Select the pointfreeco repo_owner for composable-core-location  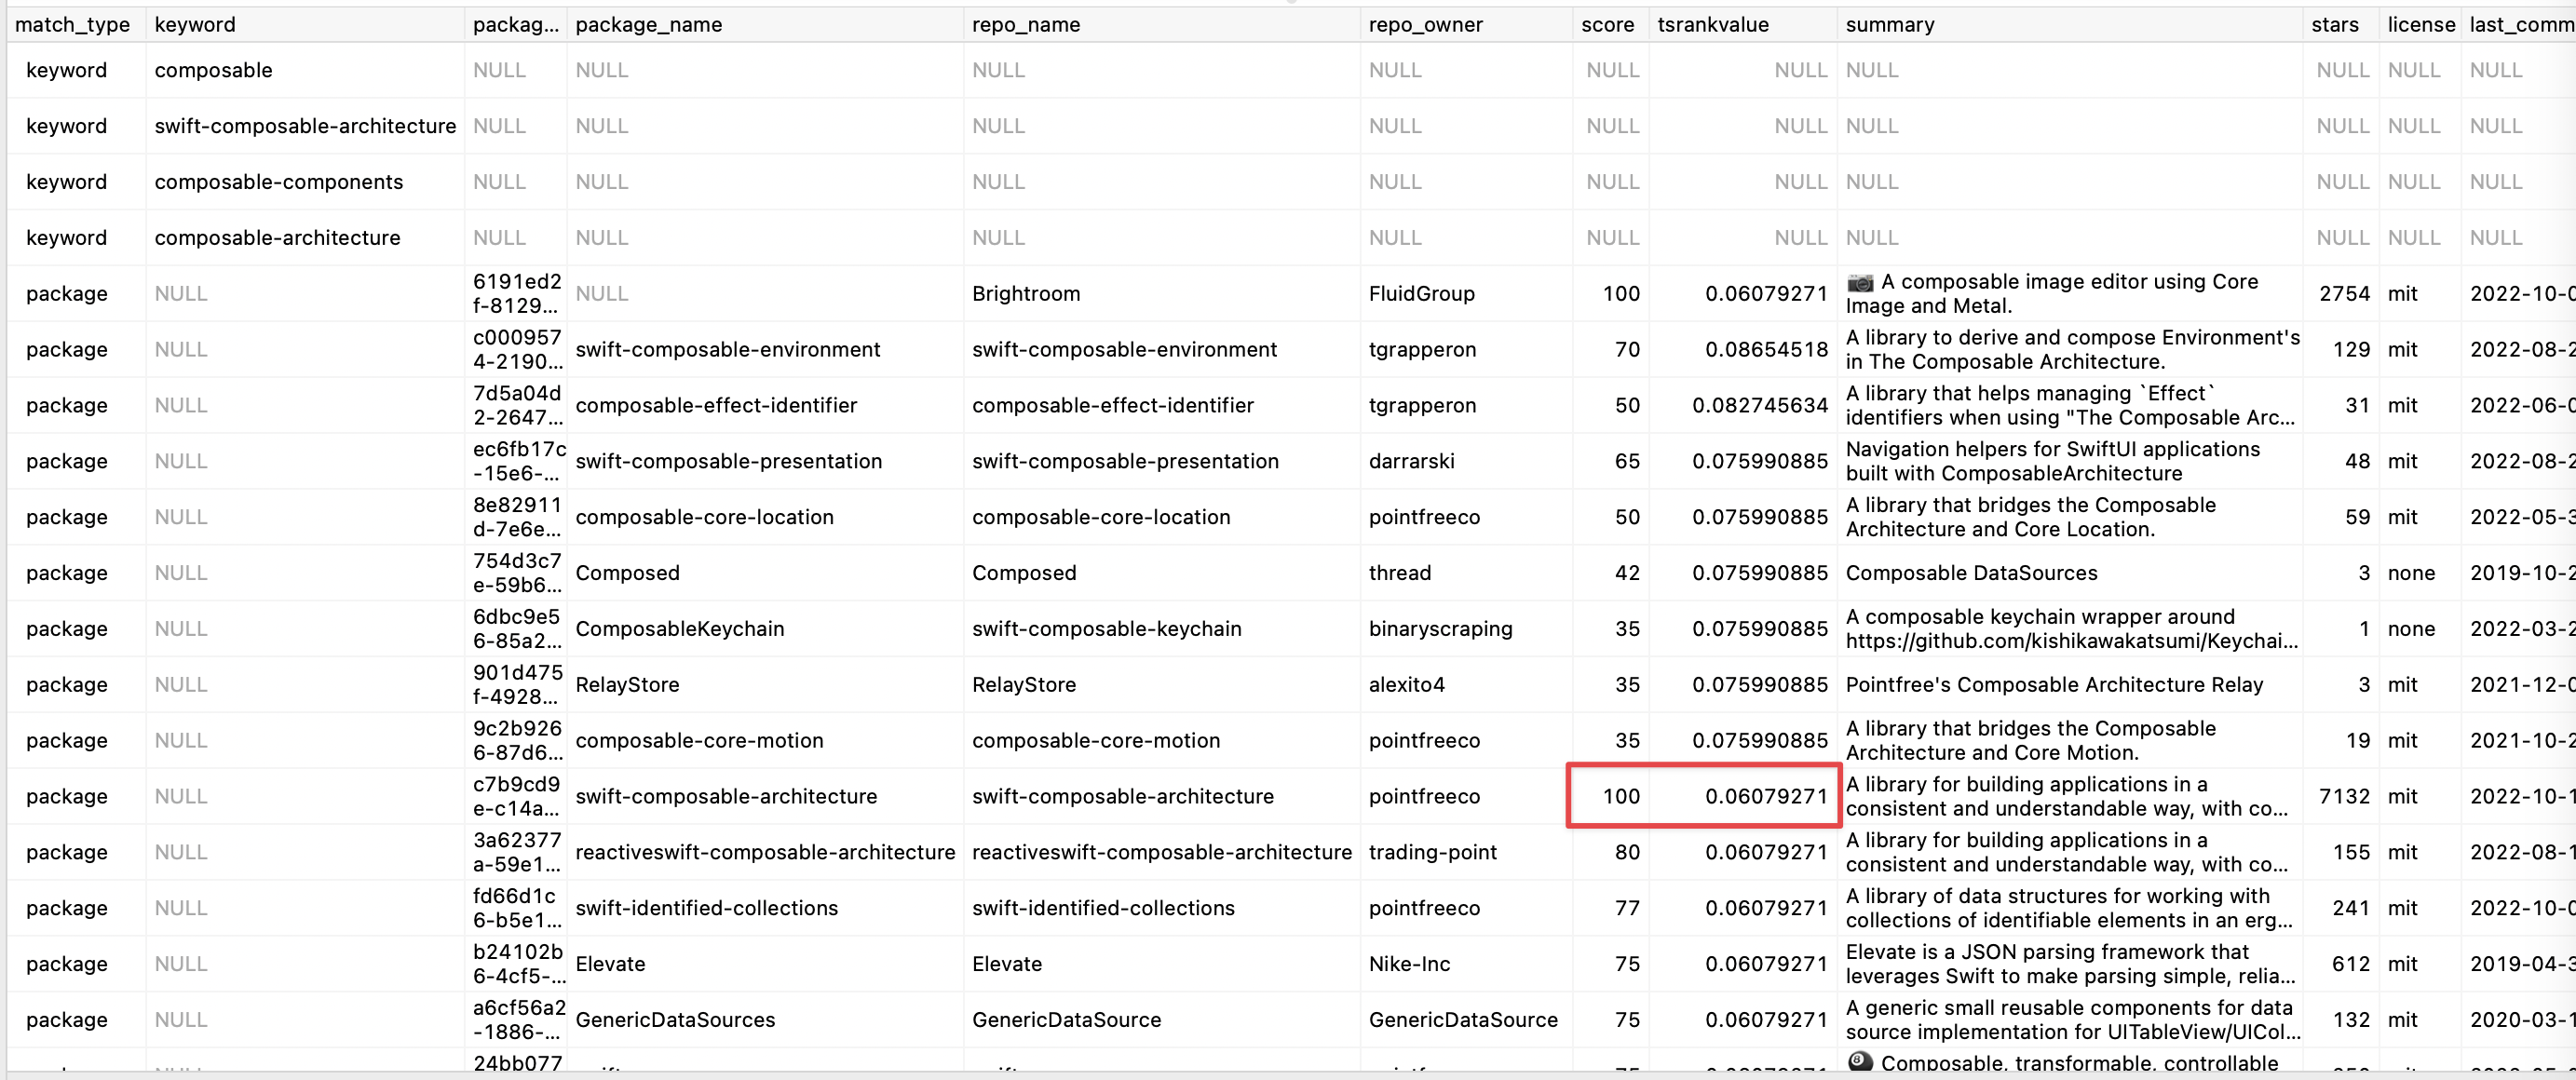click(x=1424, y=517)
